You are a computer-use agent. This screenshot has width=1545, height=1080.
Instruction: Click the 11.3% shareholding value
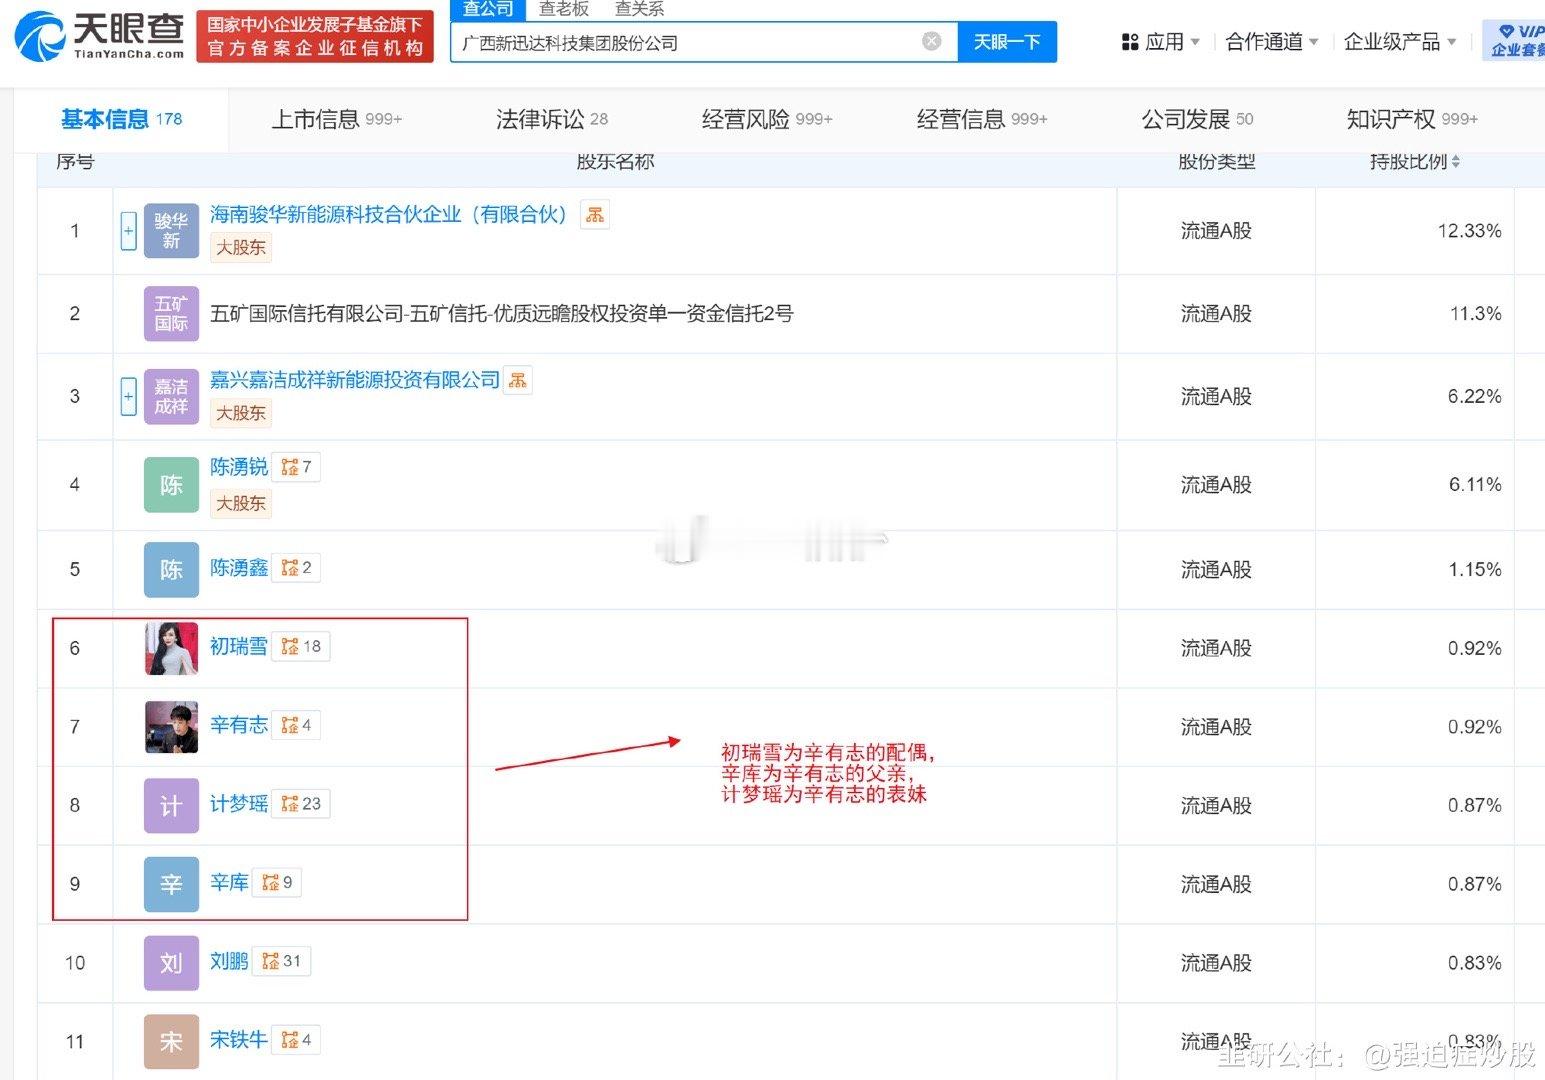(1475, 314)
